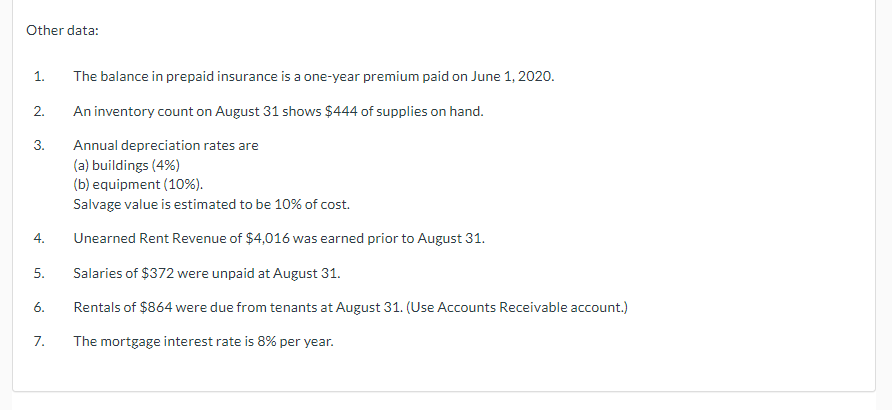Select the Unearned Rent Revenue statement
892x410 pixels.
279,238
